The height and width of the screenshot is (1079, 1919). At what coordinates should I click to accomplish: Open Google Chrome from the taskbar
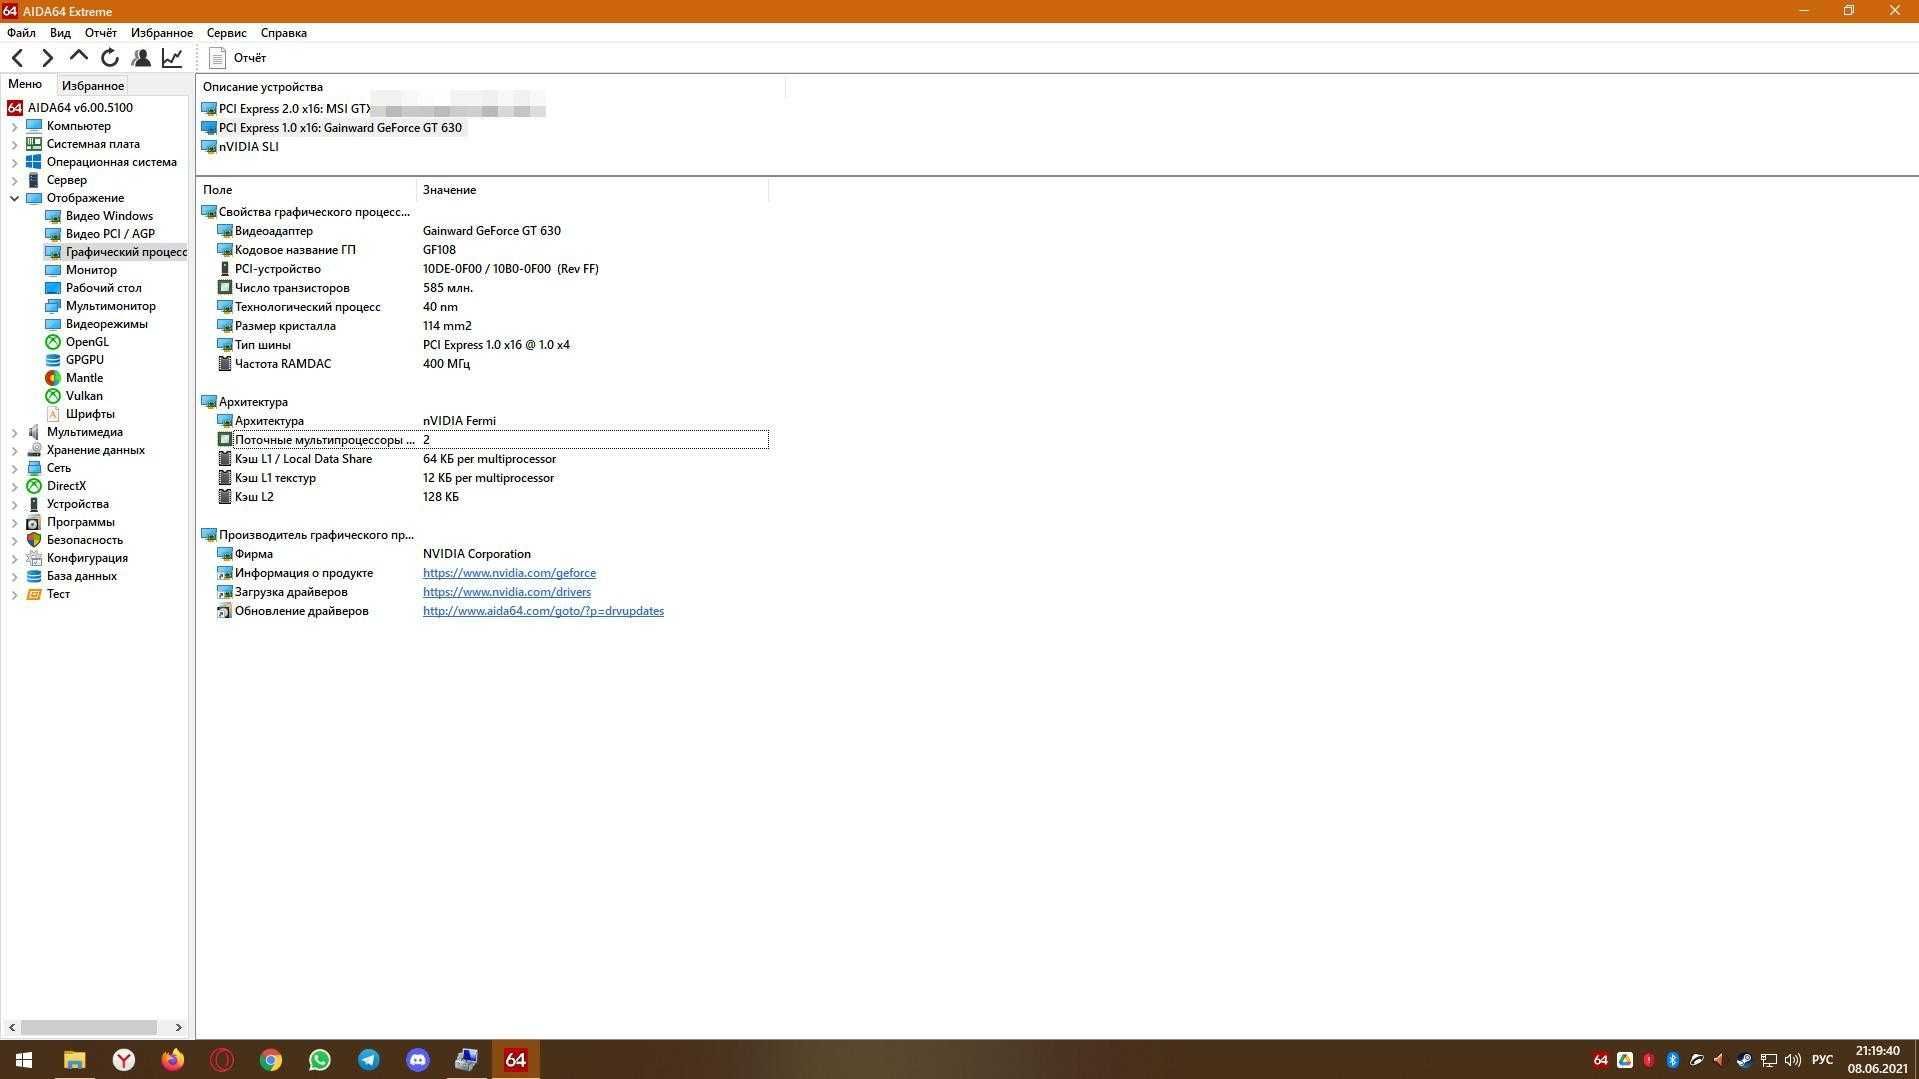(x=270, y=1060)
